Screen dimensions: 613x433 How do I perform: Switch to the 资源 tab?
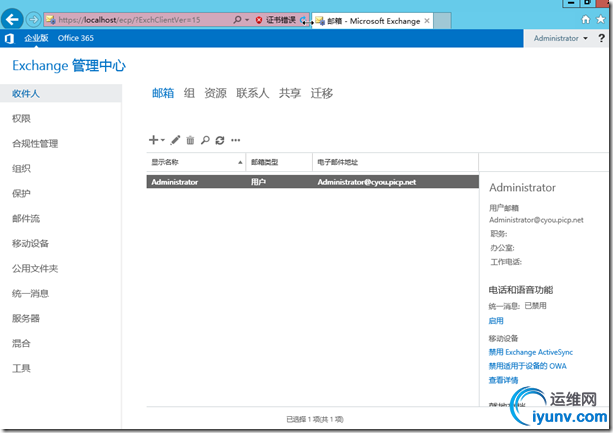click(x=215, y=93)
